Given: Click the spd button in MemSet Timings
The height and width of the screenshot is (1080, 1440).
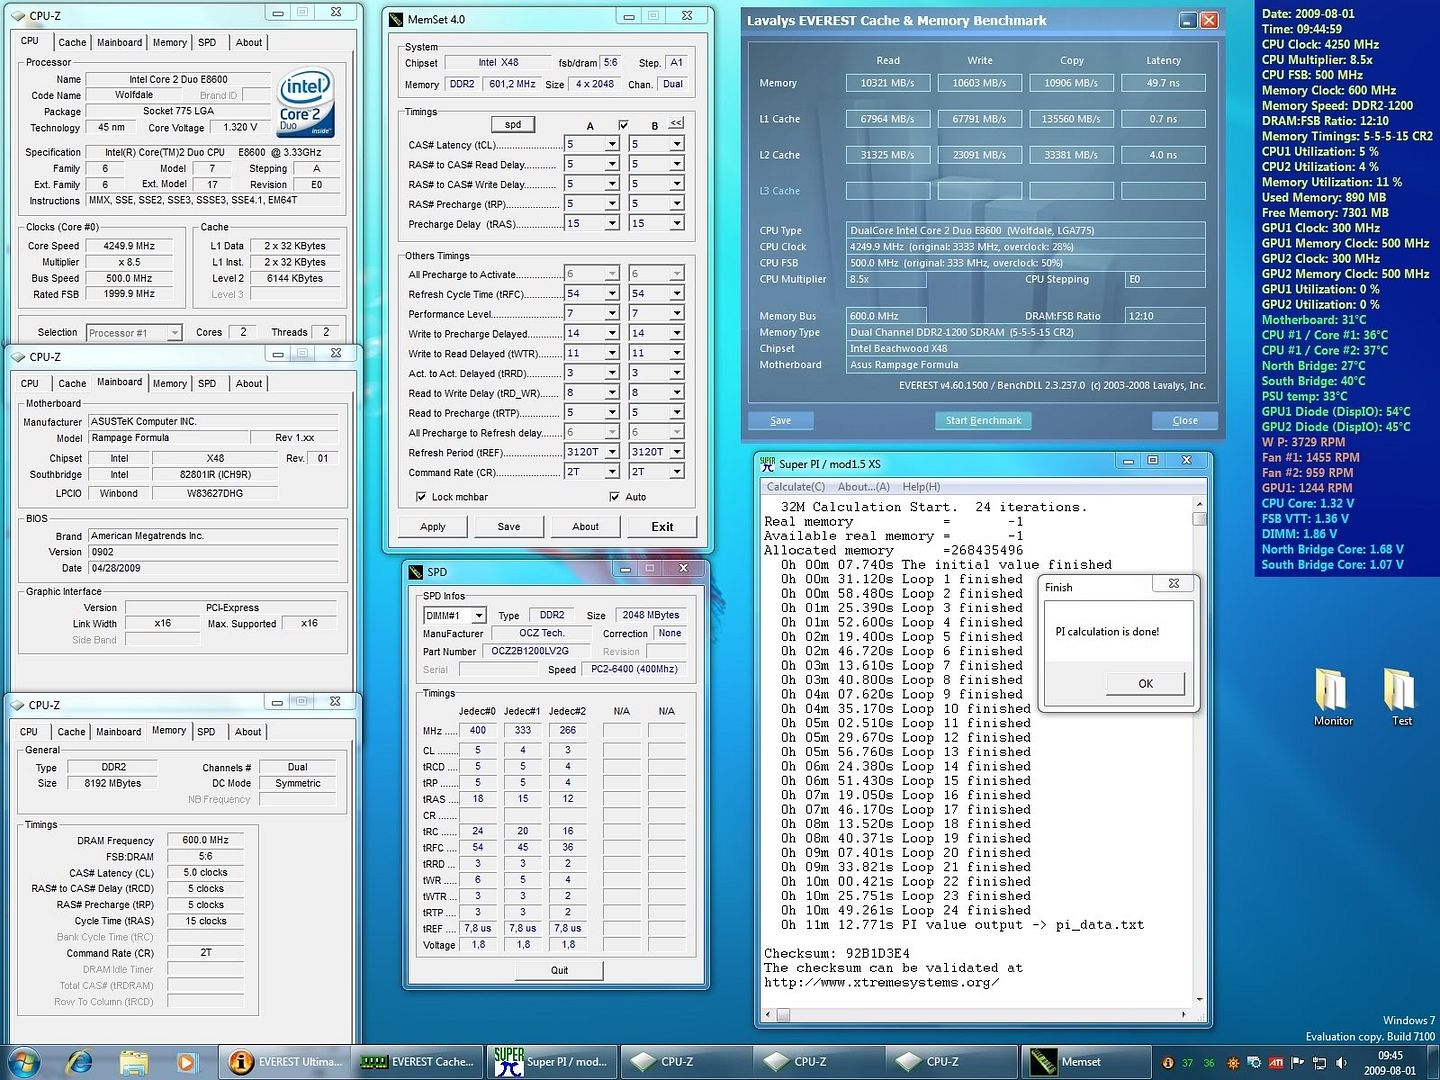Looking at the screenshot, I should (513, 125).
